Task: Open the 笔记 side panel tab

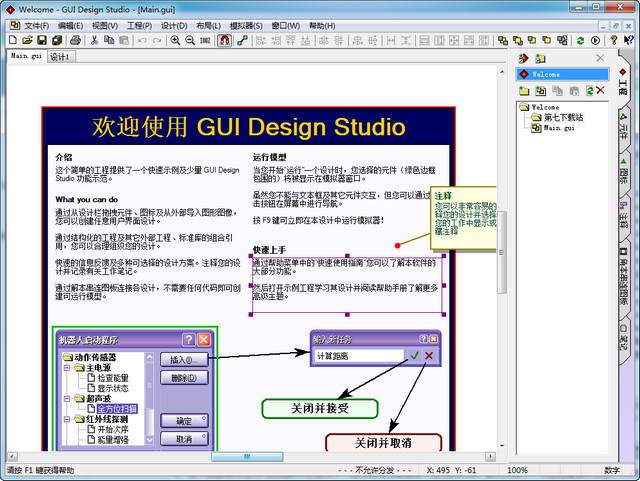Action: point(623,337)
